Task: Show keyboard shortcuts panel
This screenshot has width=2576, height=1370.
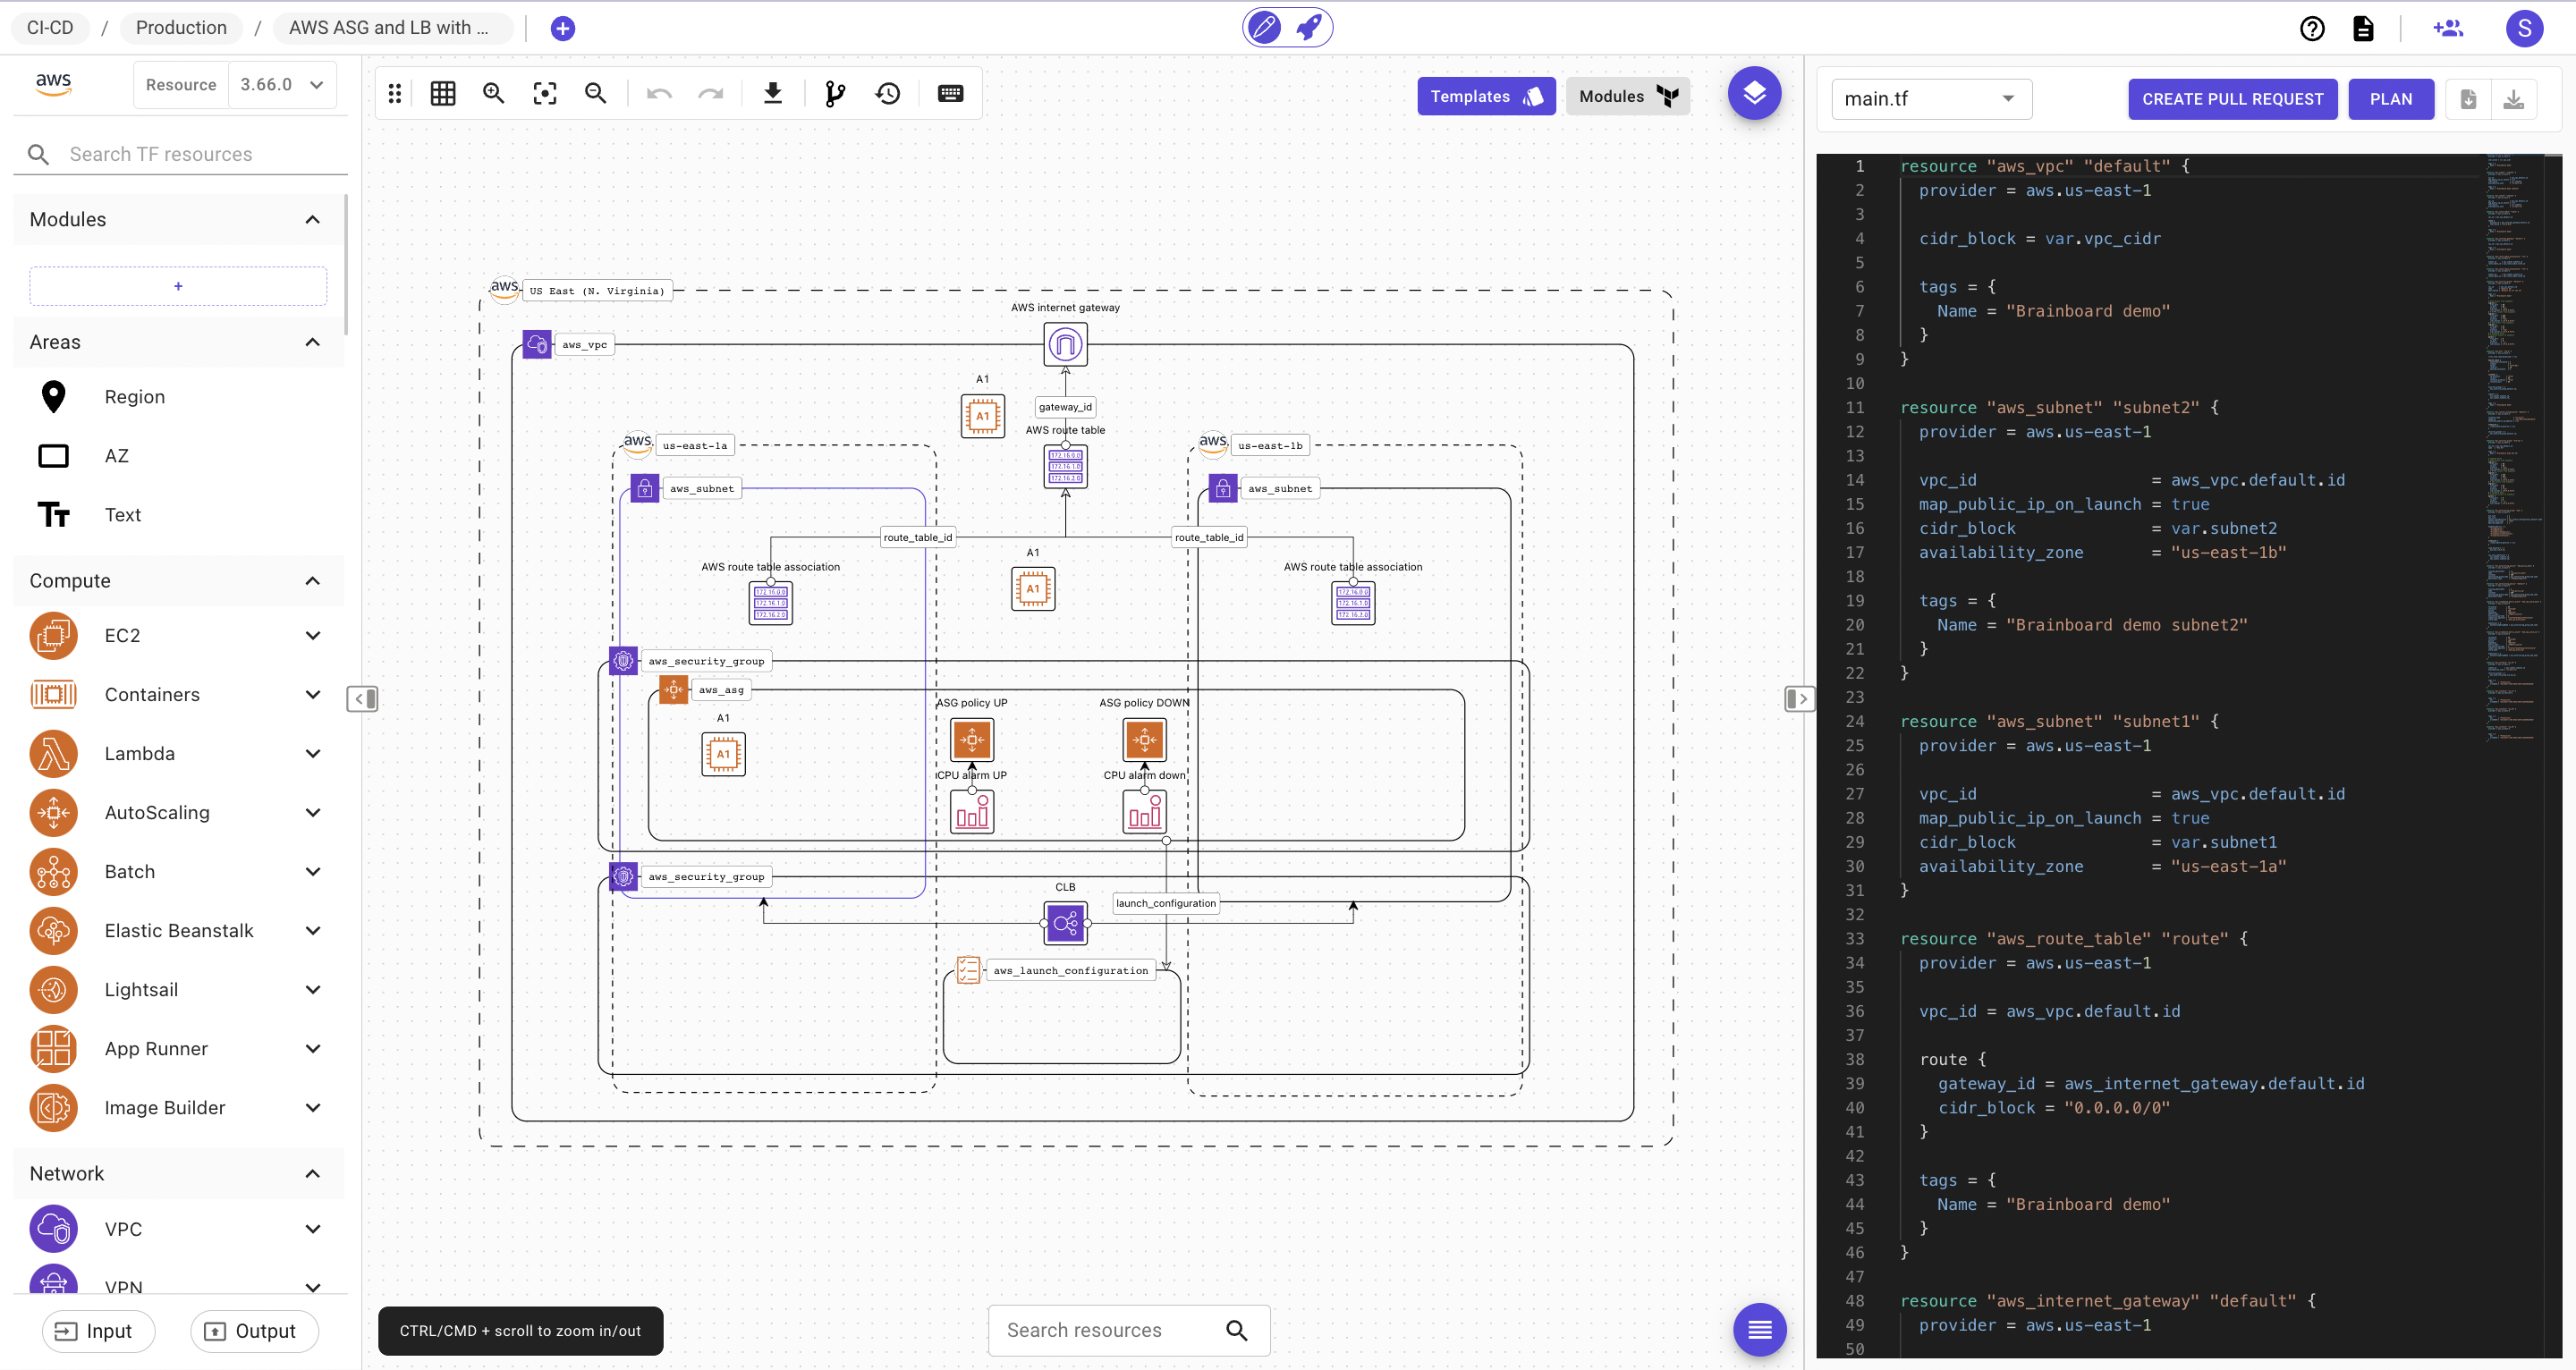Action: [x=950, y=93]
